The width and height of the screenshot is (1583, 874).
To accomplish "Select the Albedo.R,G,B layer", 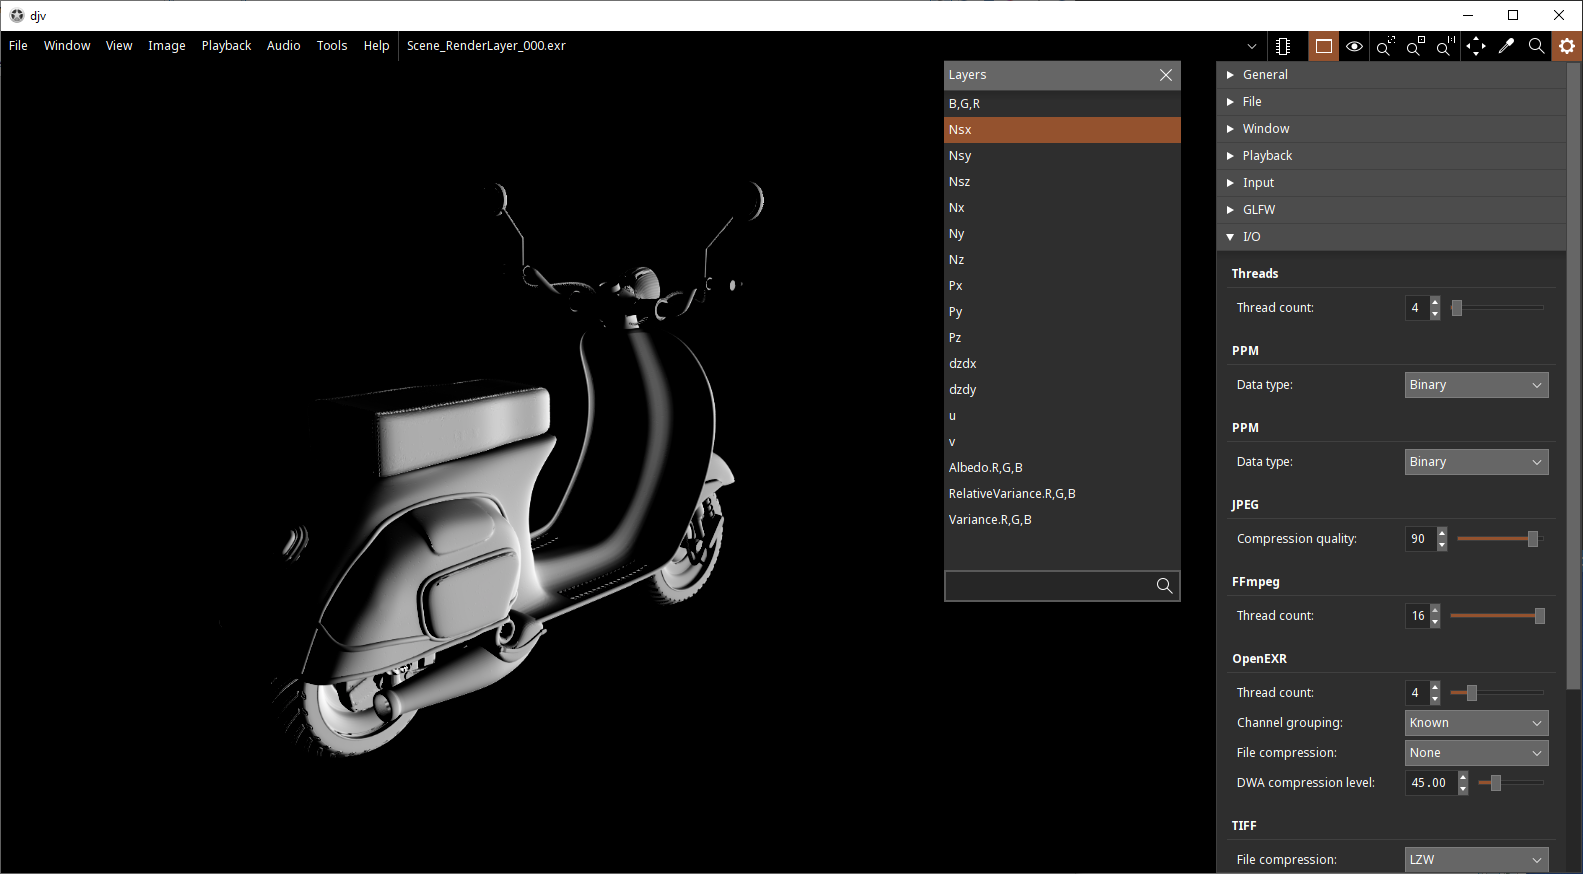I will point(1062,468).
